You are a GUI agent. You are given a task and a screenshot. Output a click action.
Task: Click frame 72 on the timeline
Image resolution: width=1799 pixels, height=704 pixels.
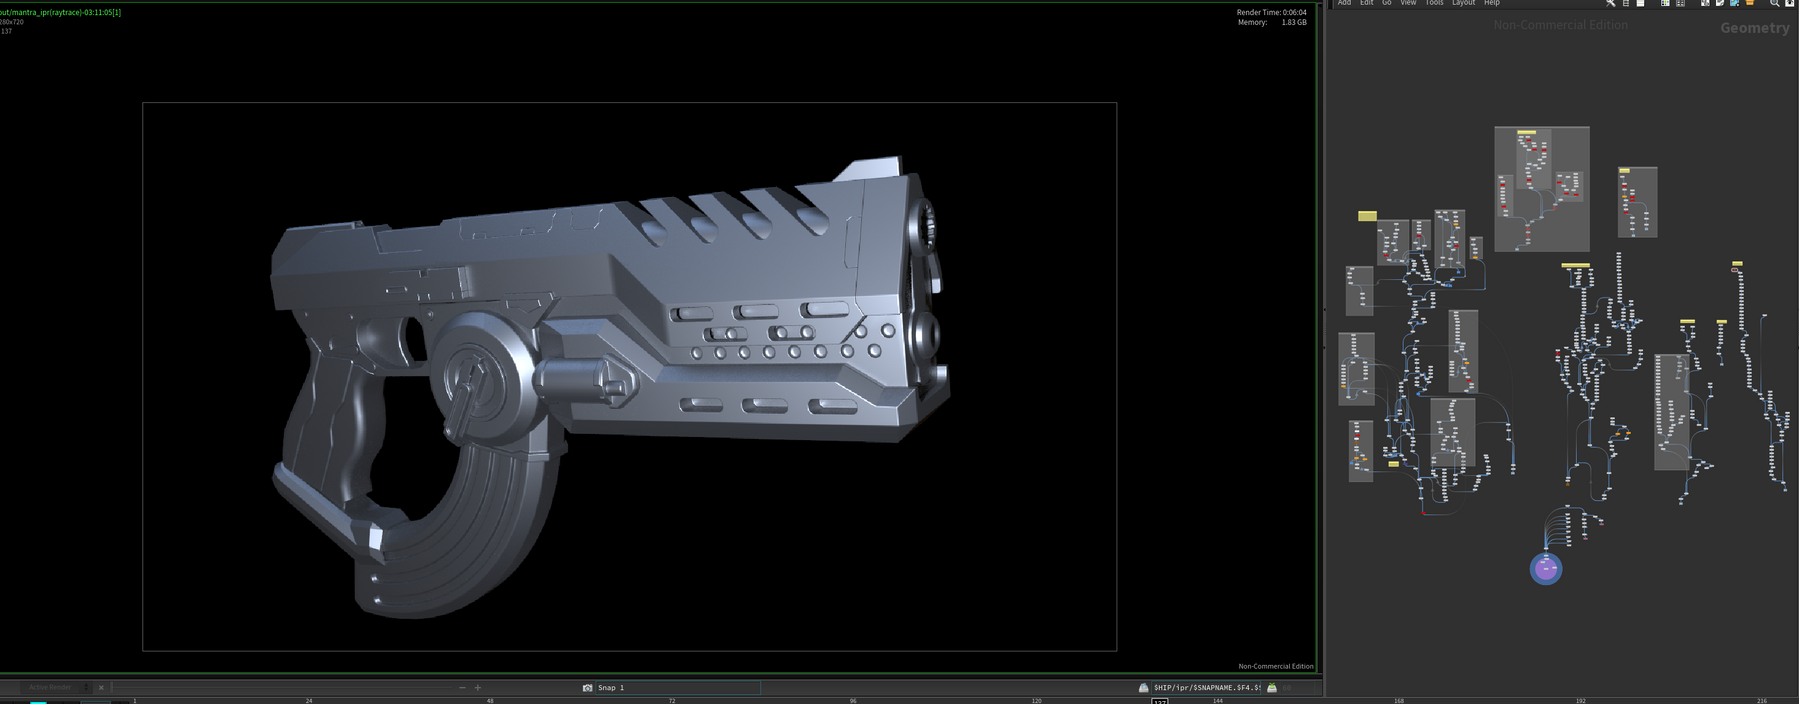(672, 700)
